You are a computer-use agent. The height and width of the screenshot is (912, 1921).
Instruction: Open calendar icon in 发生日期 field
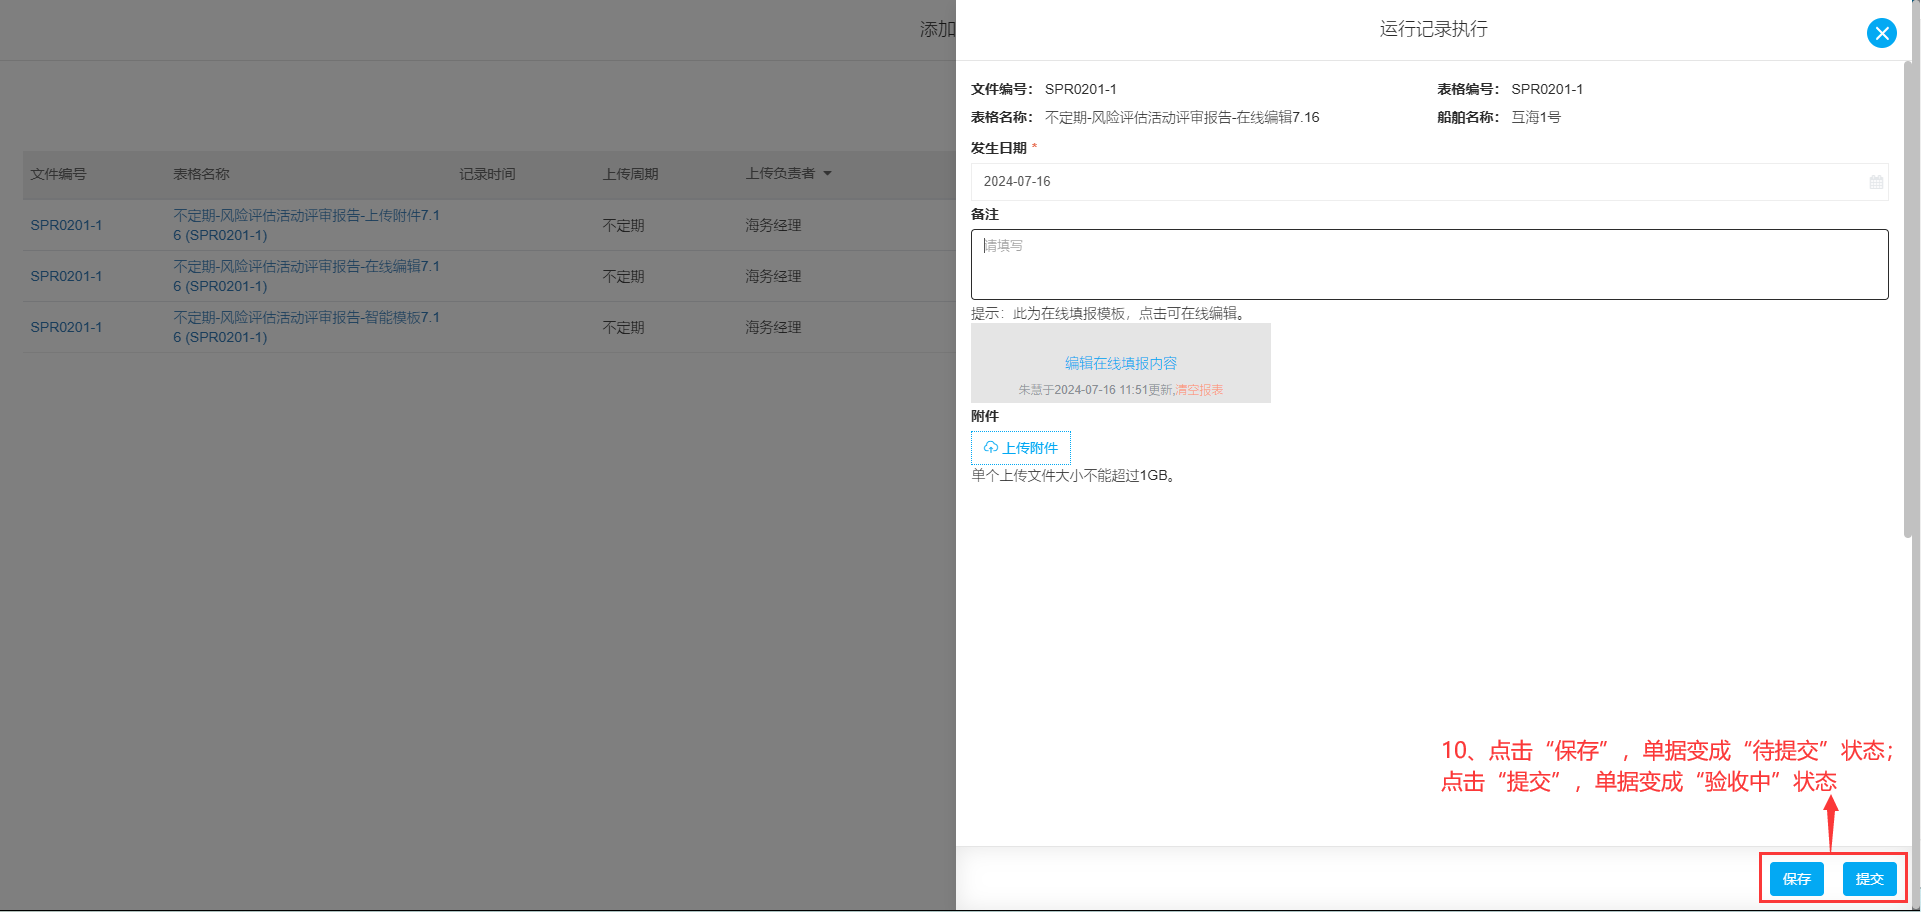coord(1876,182)
